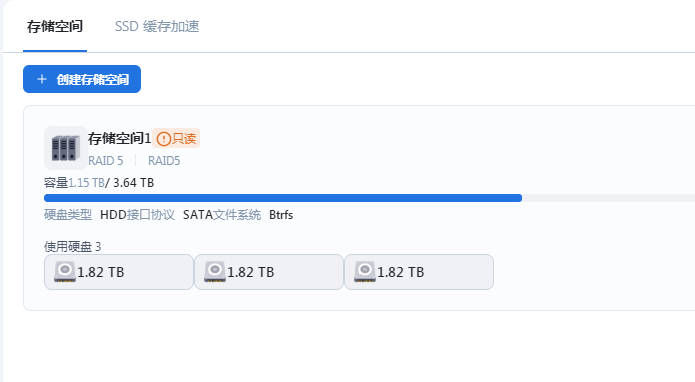This screenshot has height=382, width=695.
Task: Click the Btrfs file system label
Action: [281, 215]
